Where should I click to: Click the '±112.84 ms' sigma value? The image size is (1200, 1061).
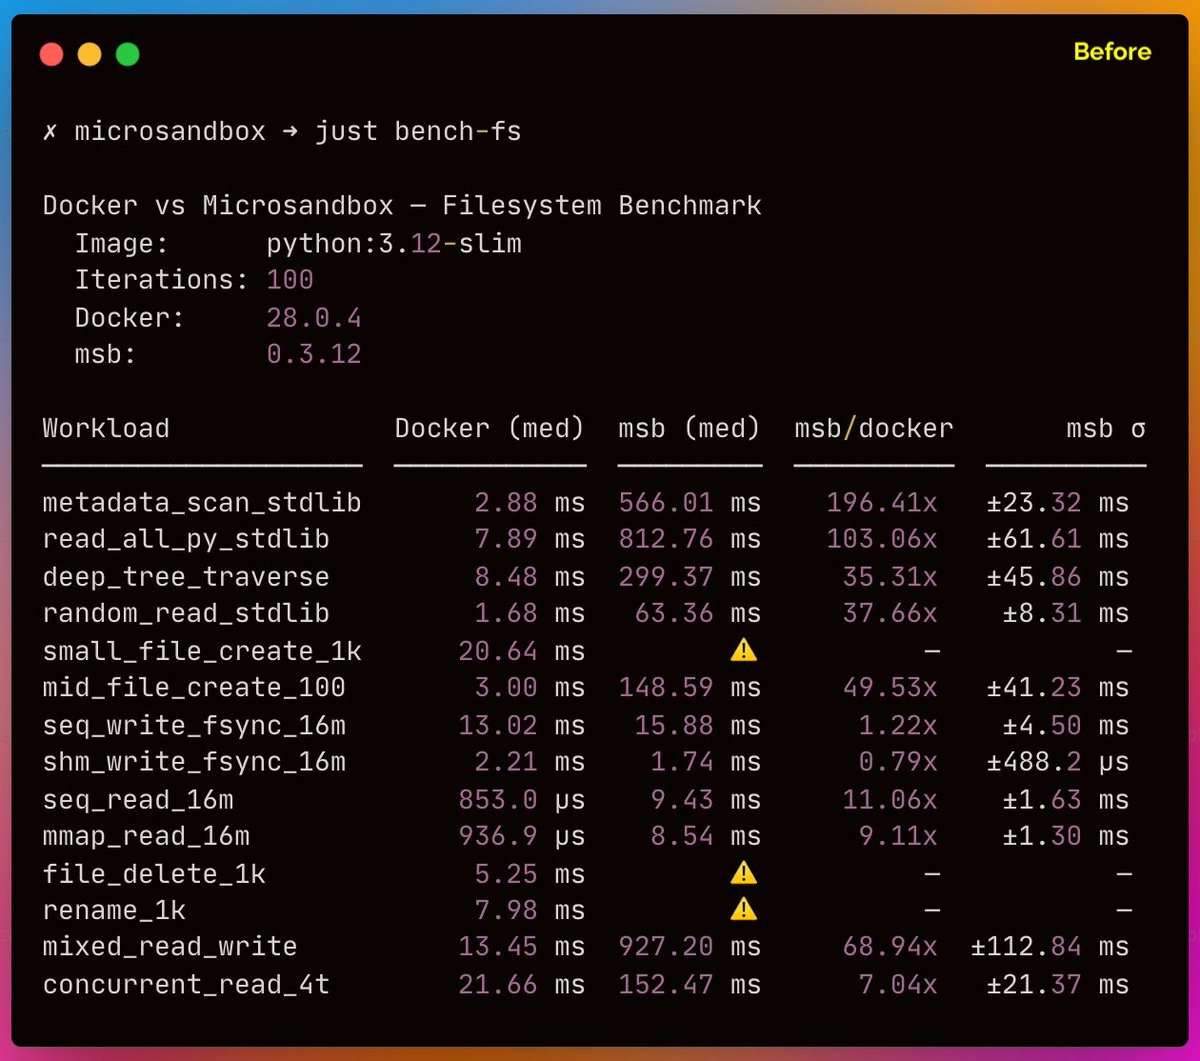(1050, 947)
